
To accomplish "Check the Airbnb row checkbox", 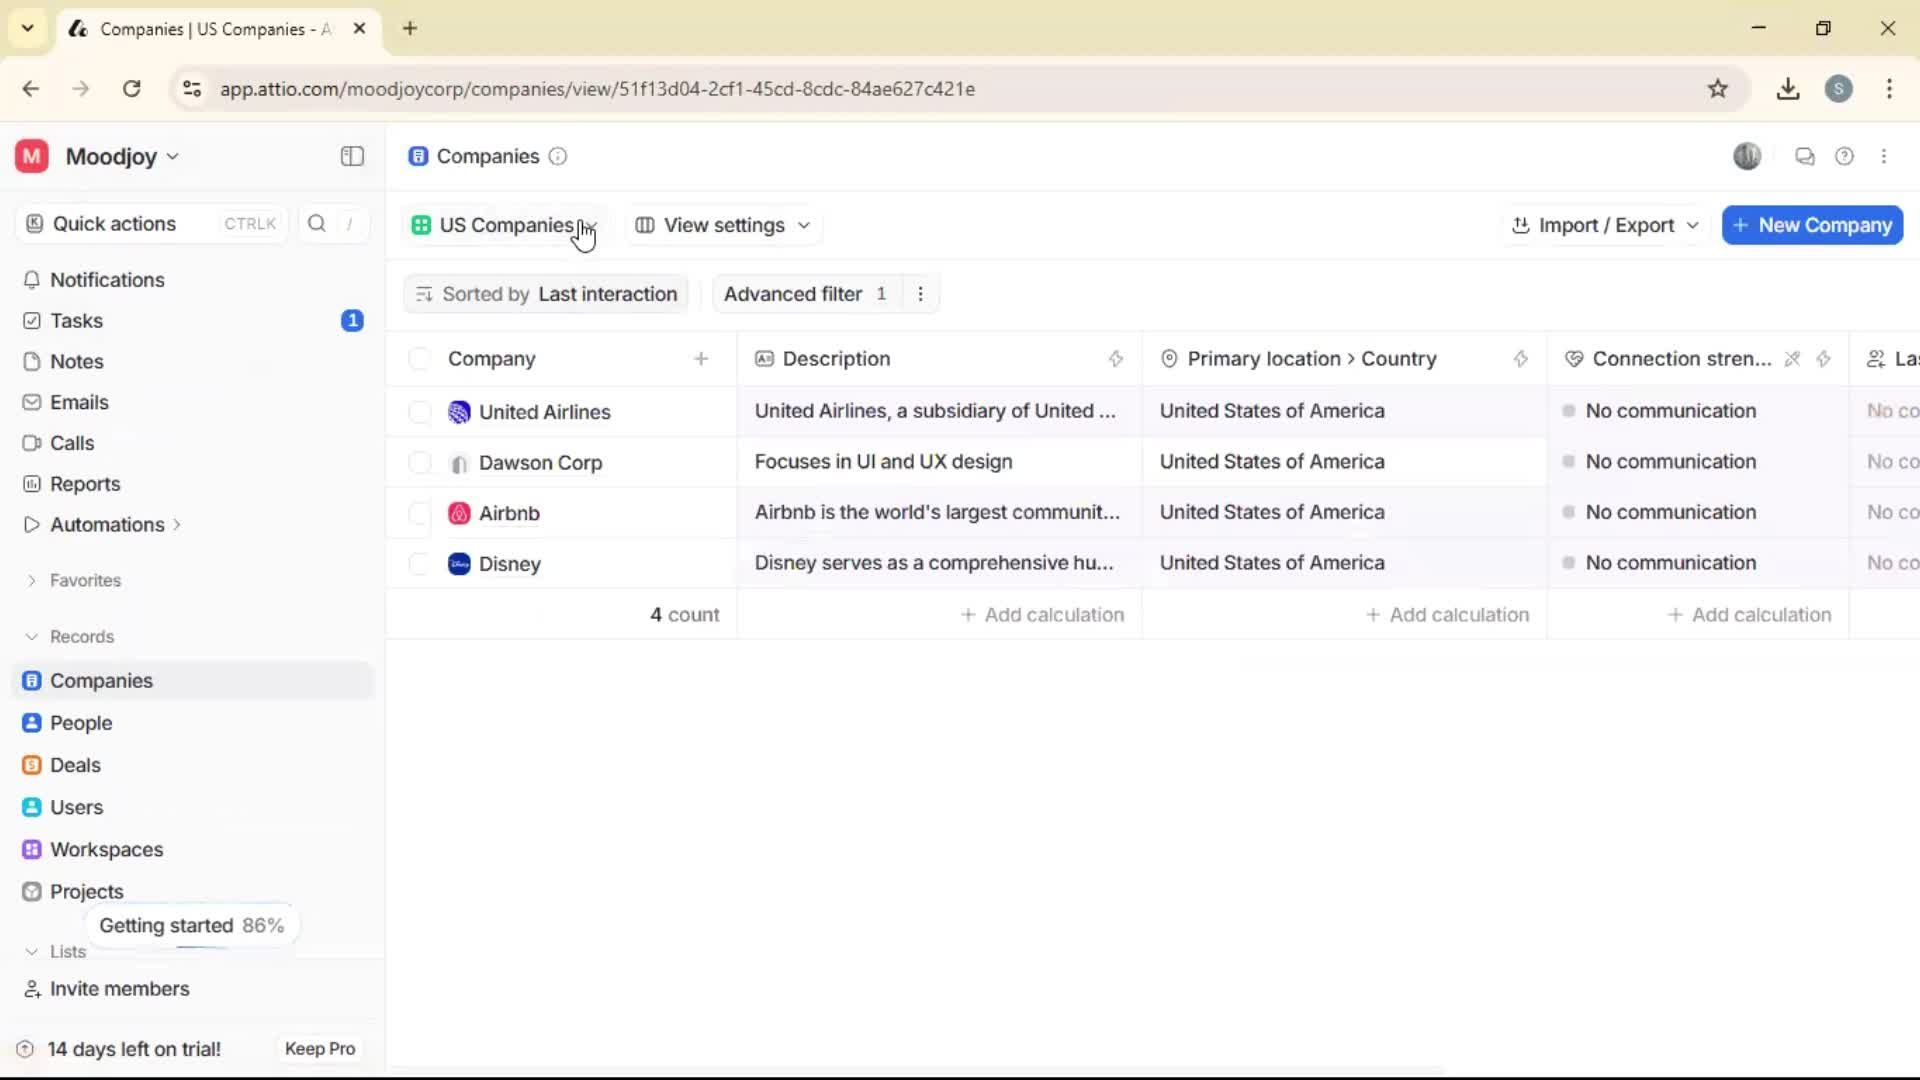I will coord(419,513).
